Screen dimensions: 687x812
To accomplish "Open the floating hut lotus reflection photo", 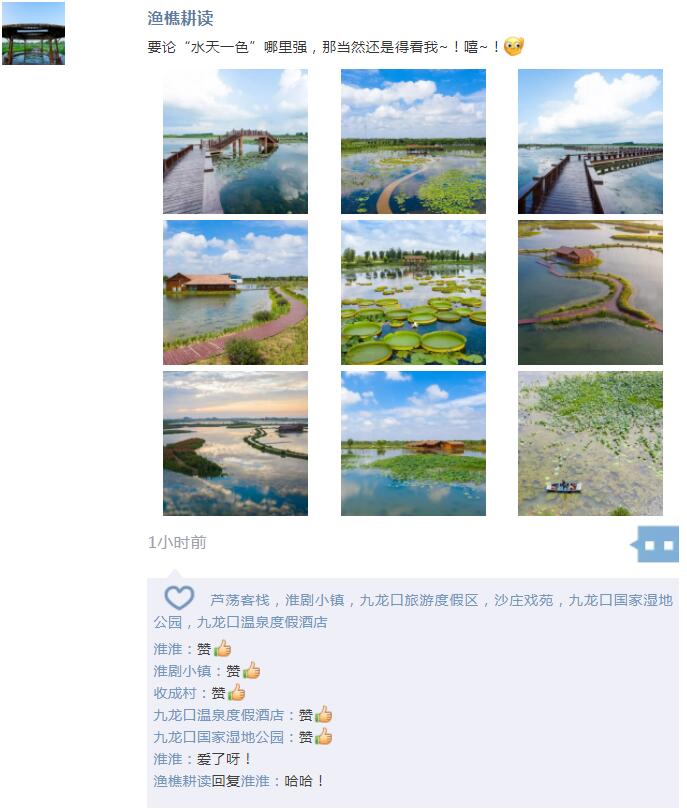I will pos(413,443).
